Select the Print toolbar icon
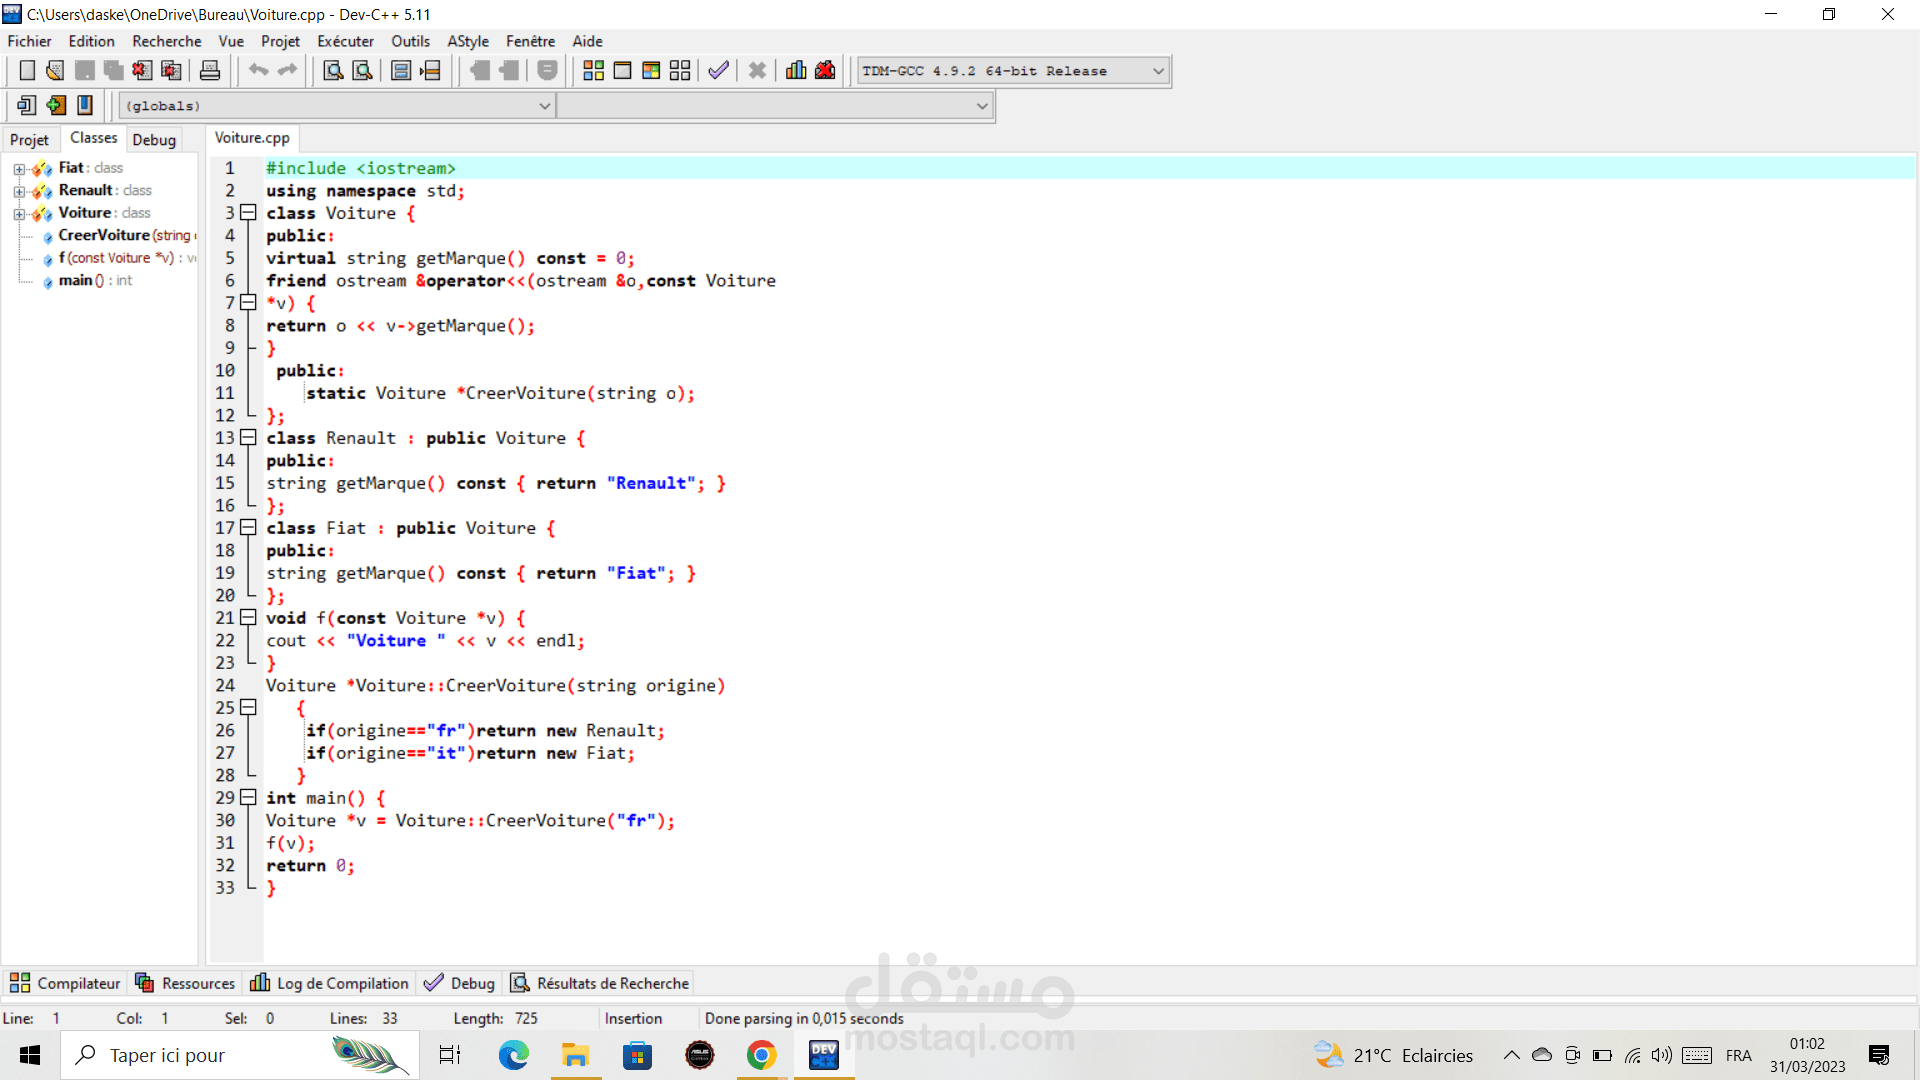The image size is (1920, 1080). (x=209, y=70)
